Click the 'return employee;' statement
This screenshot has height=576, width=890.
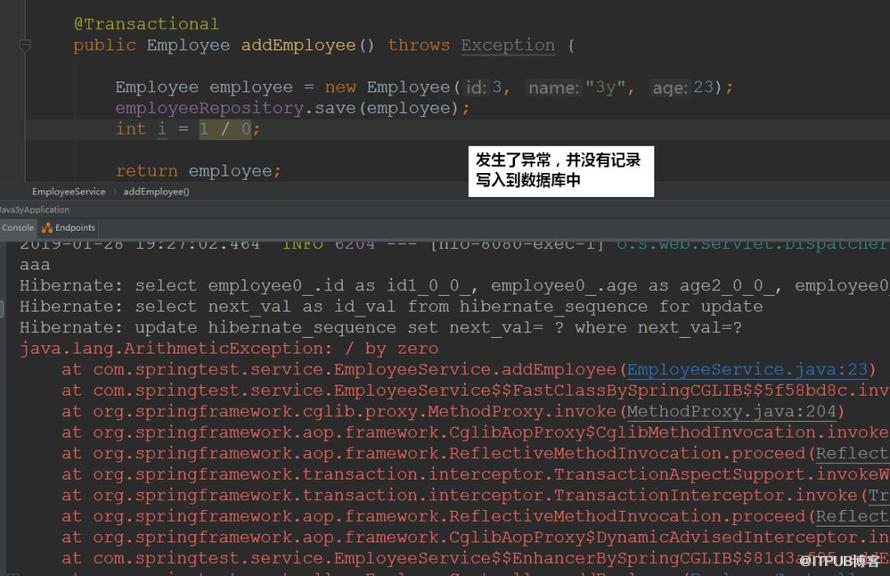(198, 171)
